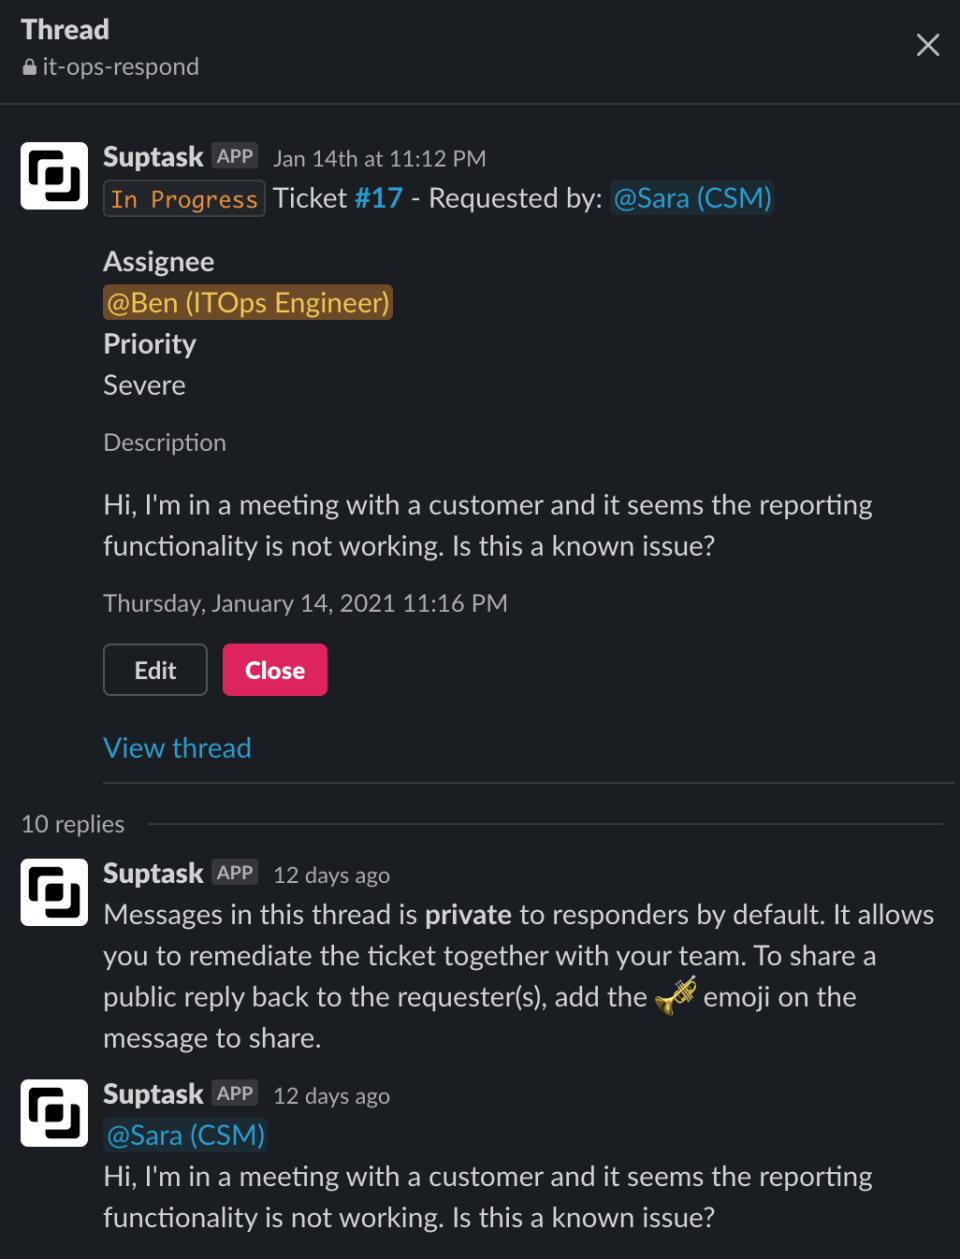The width and height of the screenshot is (960, 1259).
Task: Click the APP badge on the ticket message
Action: pos(235,156)
